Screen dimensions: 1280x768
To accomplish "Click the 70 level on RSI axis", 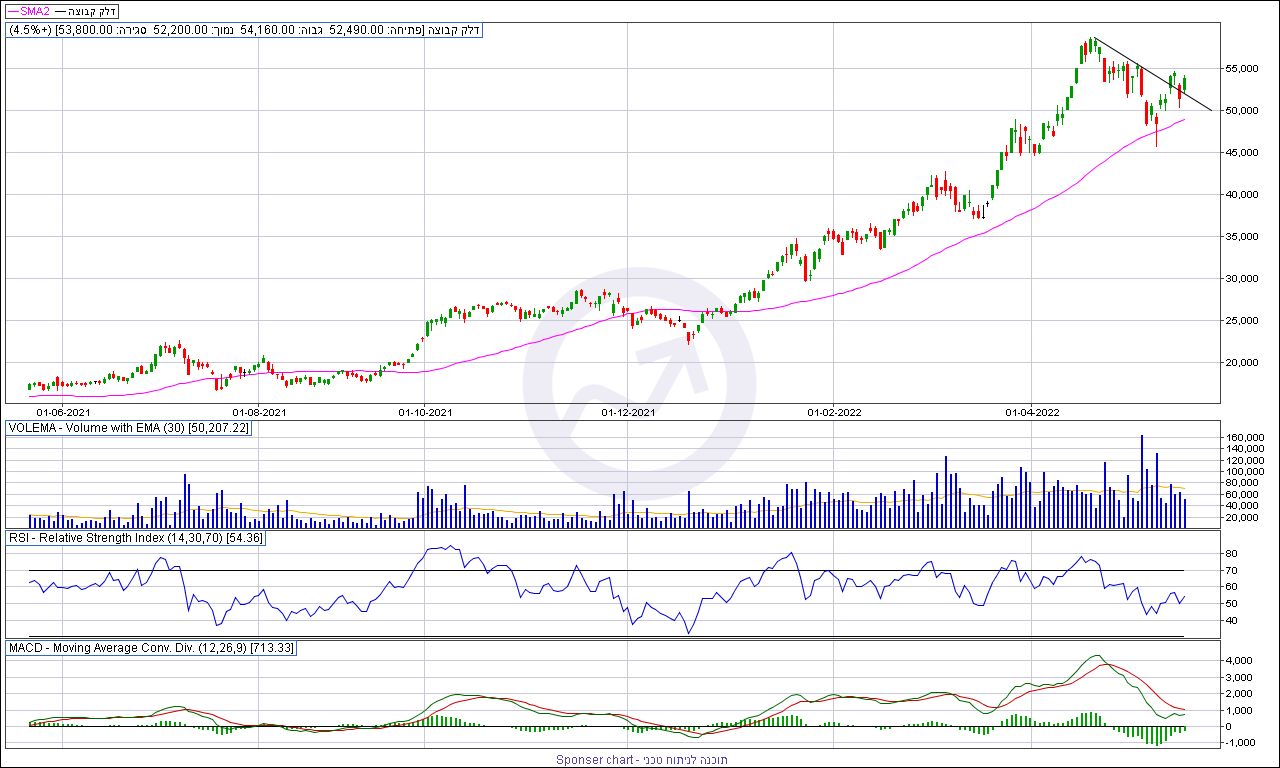I will (1232, 571).
